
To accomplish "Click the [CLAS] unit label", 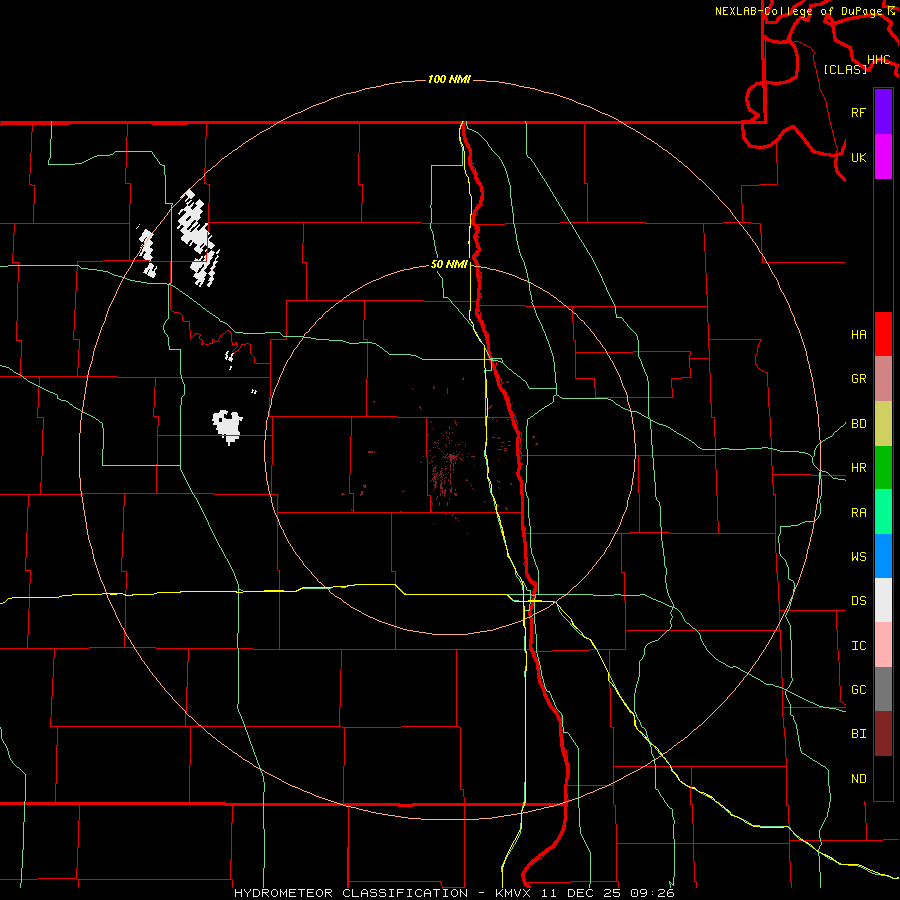I will pyautogui.click(x=845, y=69).
